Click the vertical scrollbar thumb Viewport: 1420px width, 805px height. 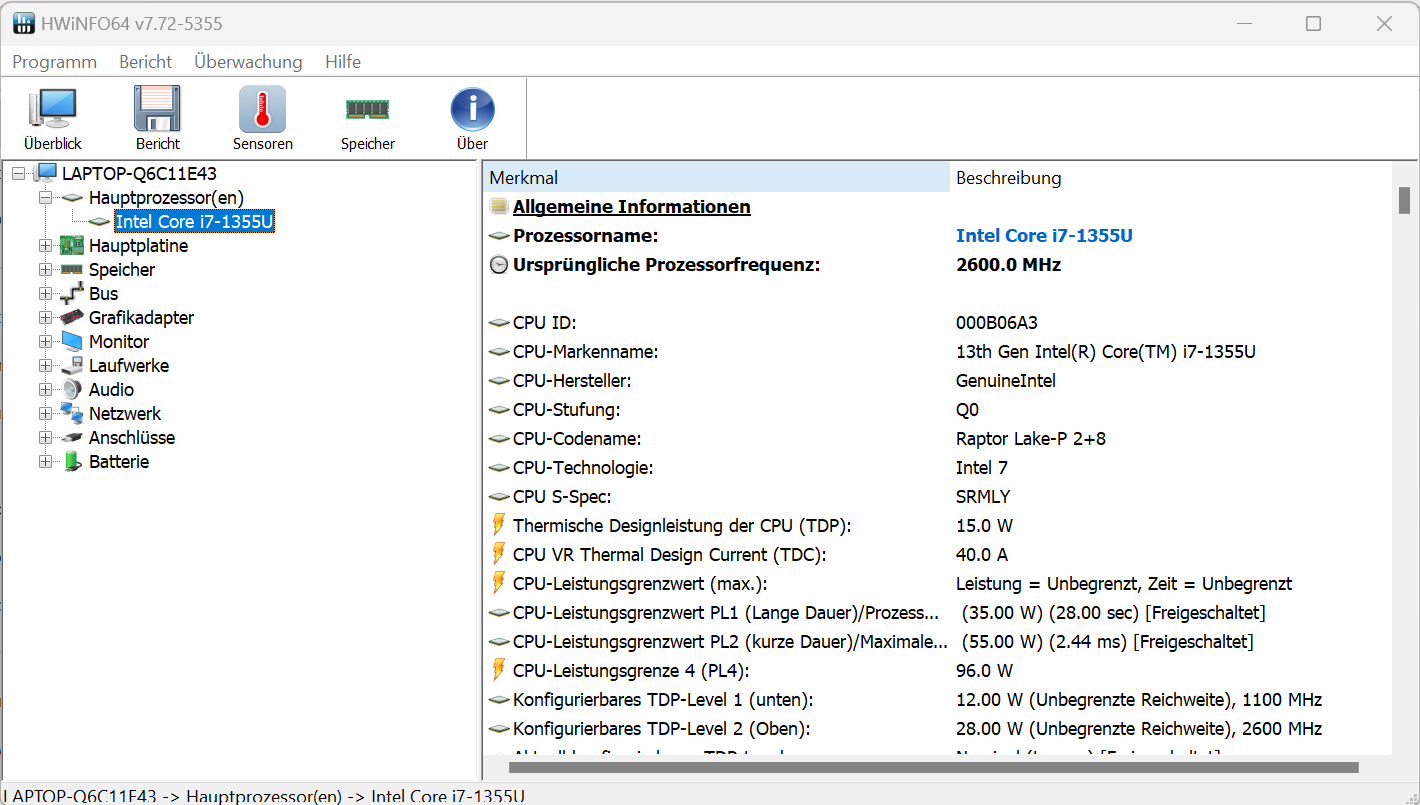(1404, 200)
